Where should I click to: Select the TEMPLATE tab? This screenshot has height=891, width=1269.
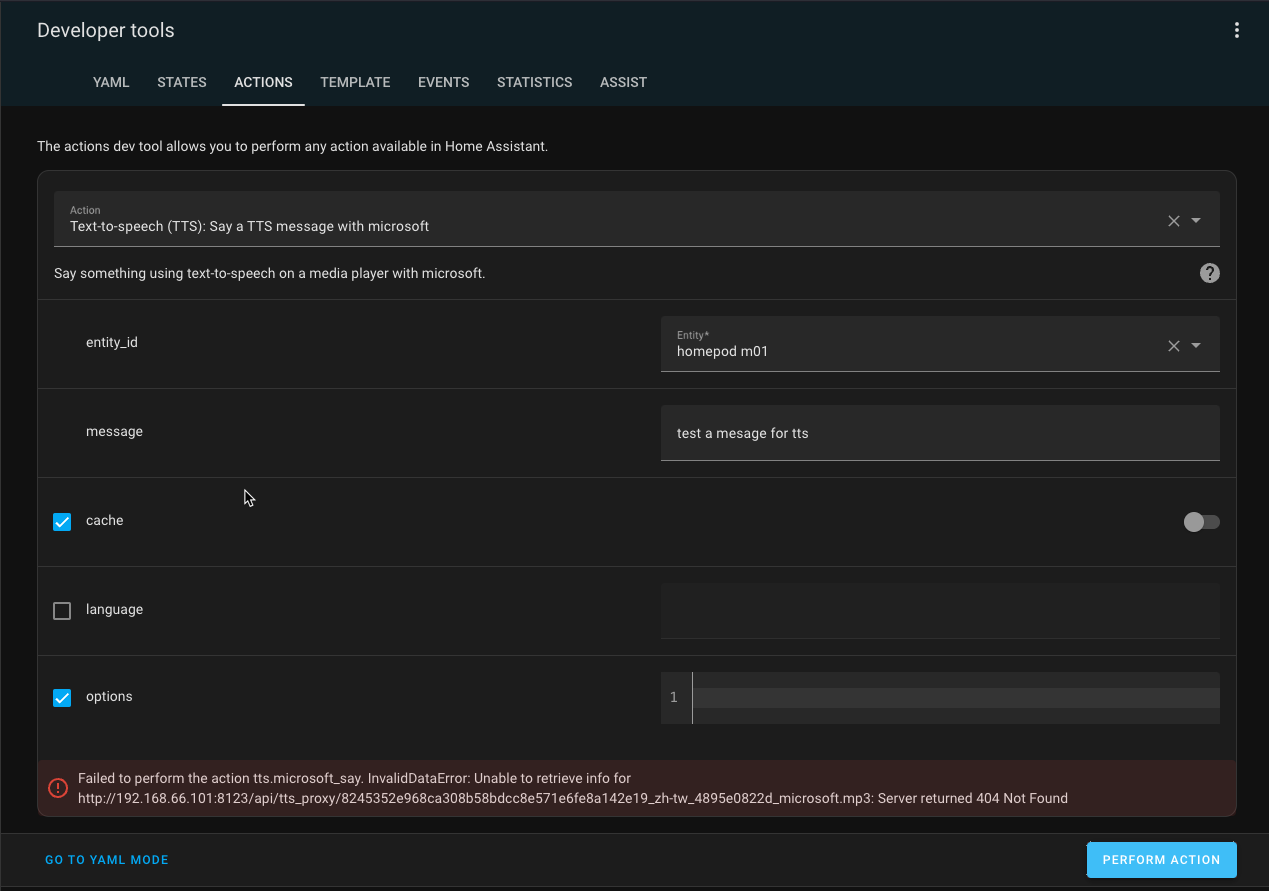pos(355,82)
